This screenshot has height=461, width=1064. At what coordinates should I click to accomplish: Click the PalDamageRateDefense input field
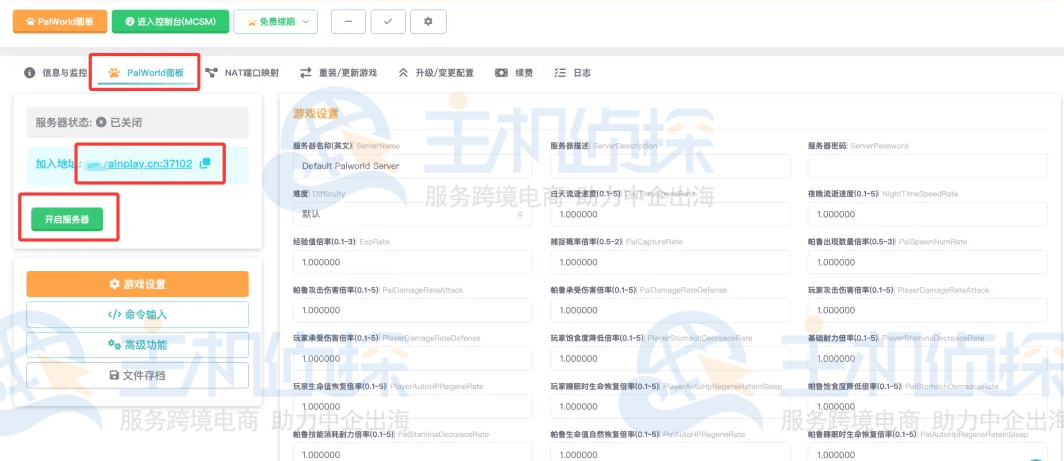point(670,310)
